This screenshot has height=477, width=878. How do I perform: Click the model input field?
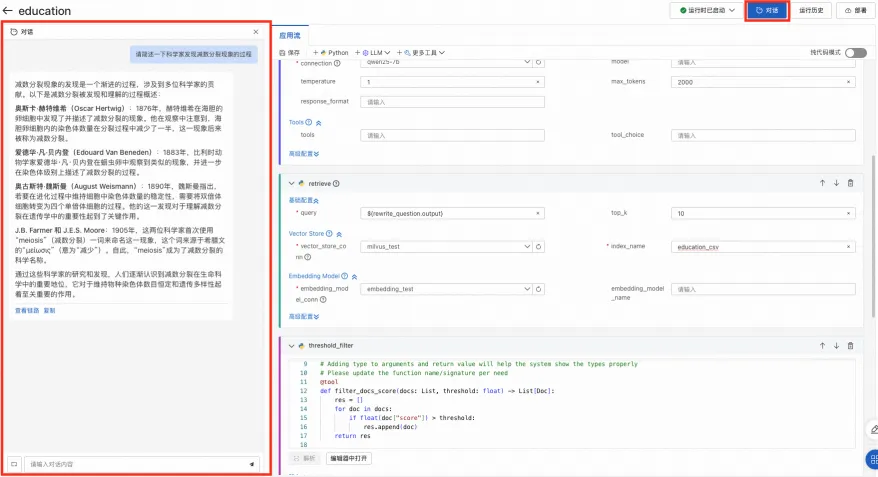tap(763, 62)
